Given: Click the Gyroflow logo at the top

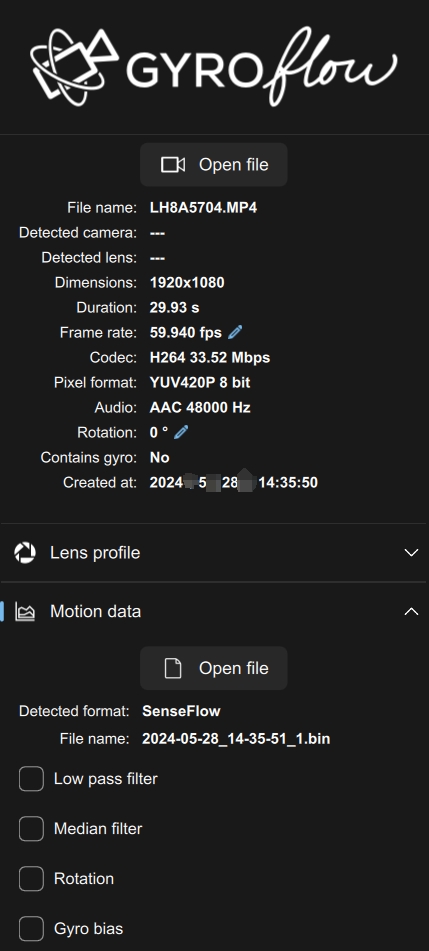Looking at the screenshot, I should pos(214,67).
